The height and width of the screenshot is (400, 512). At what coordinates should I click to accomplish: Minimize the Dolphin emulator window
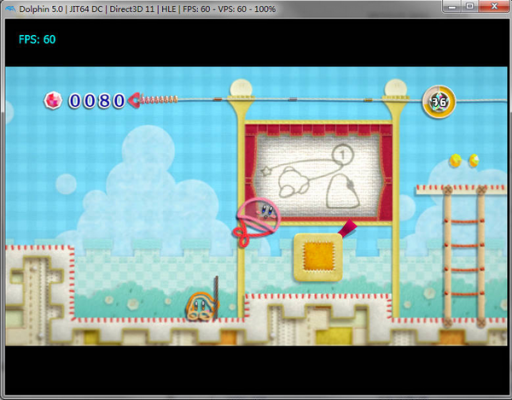tap(452, 6)
